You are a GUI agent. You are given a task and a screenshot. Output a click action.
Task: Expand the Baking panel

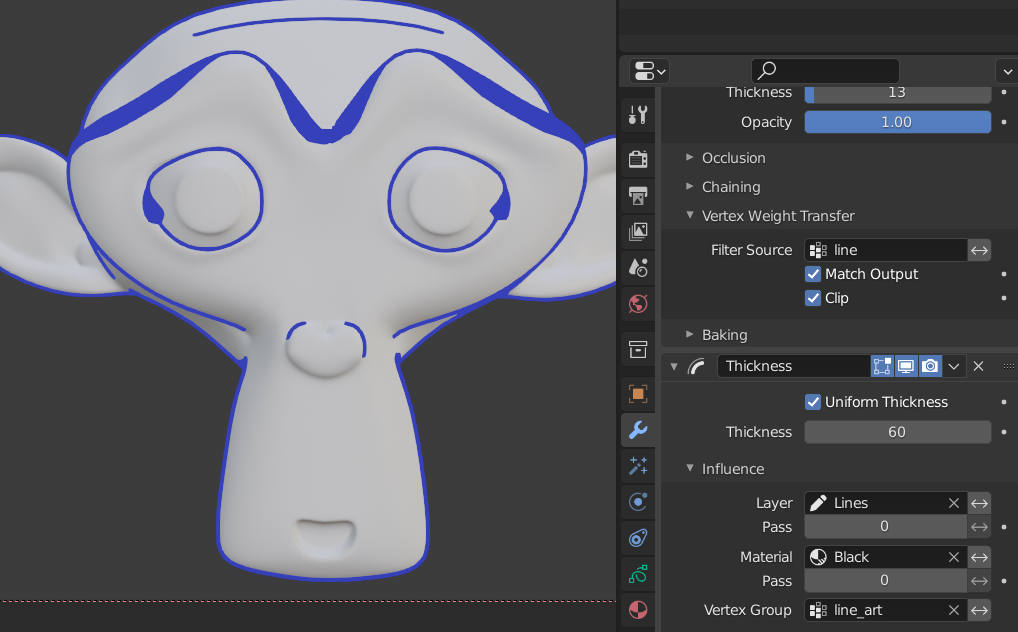689,335
